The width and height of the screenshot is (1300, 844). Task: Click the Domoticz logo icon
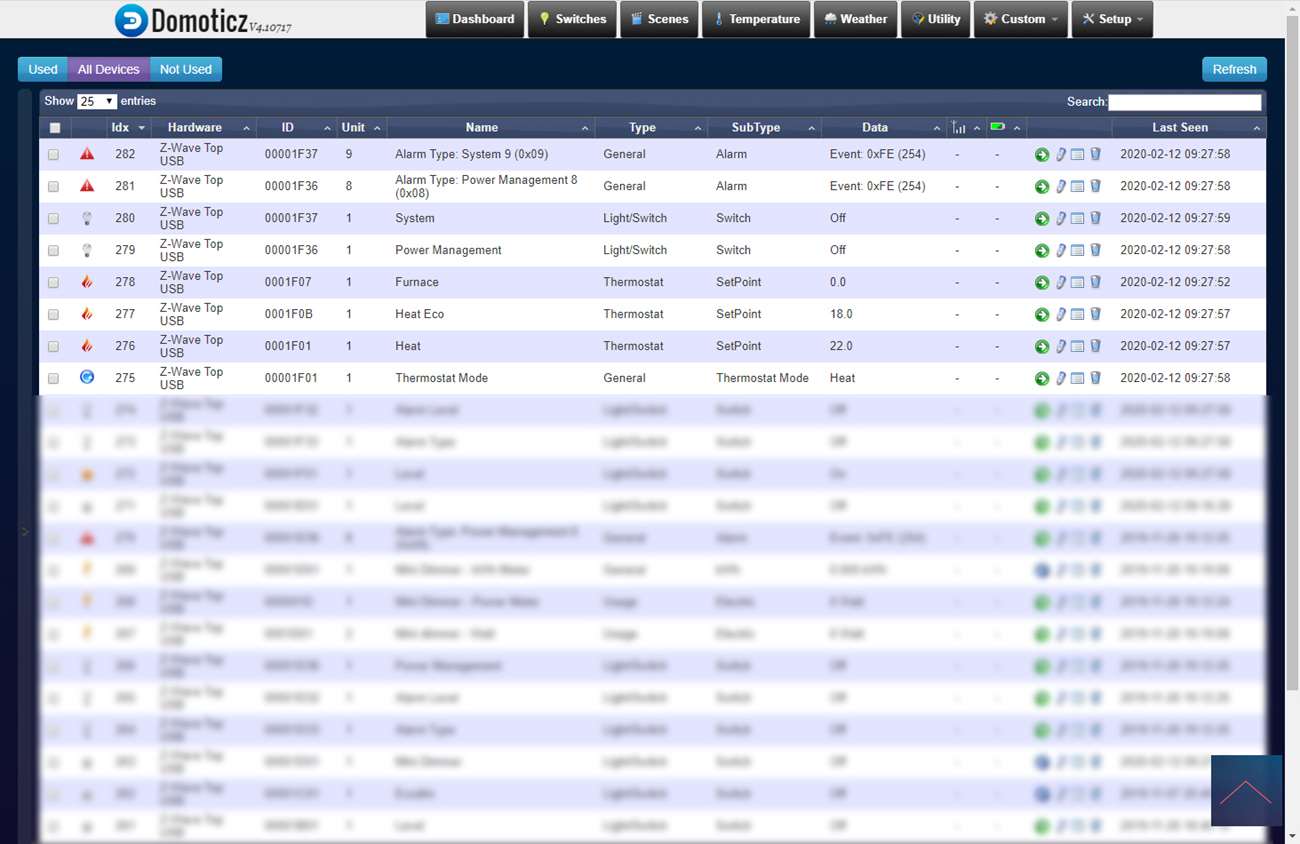pyautogui.click(x=131, y=20)
